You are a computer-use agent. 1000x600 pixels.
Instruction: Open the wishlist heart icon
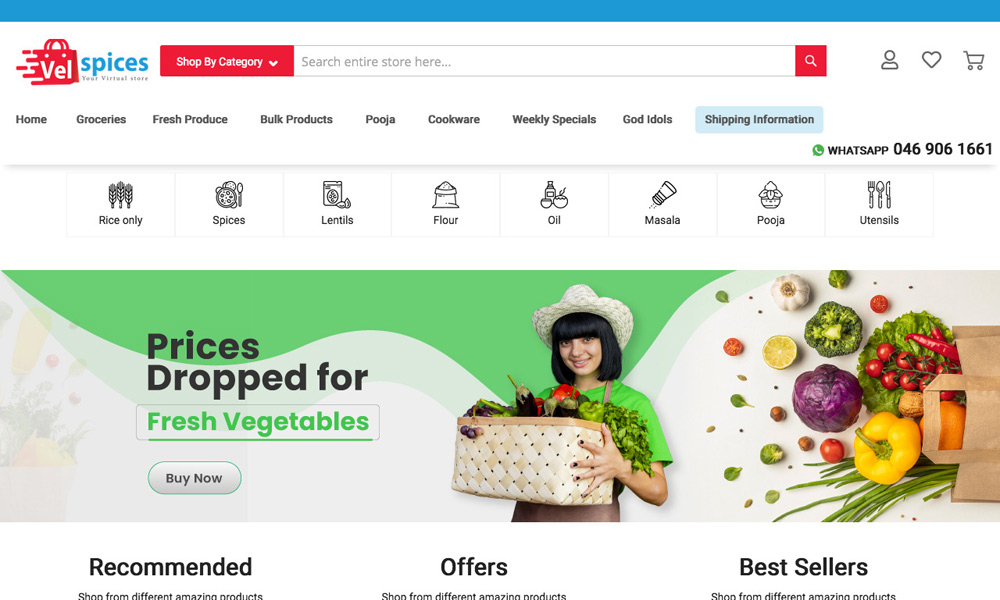(x=931, y=60)
